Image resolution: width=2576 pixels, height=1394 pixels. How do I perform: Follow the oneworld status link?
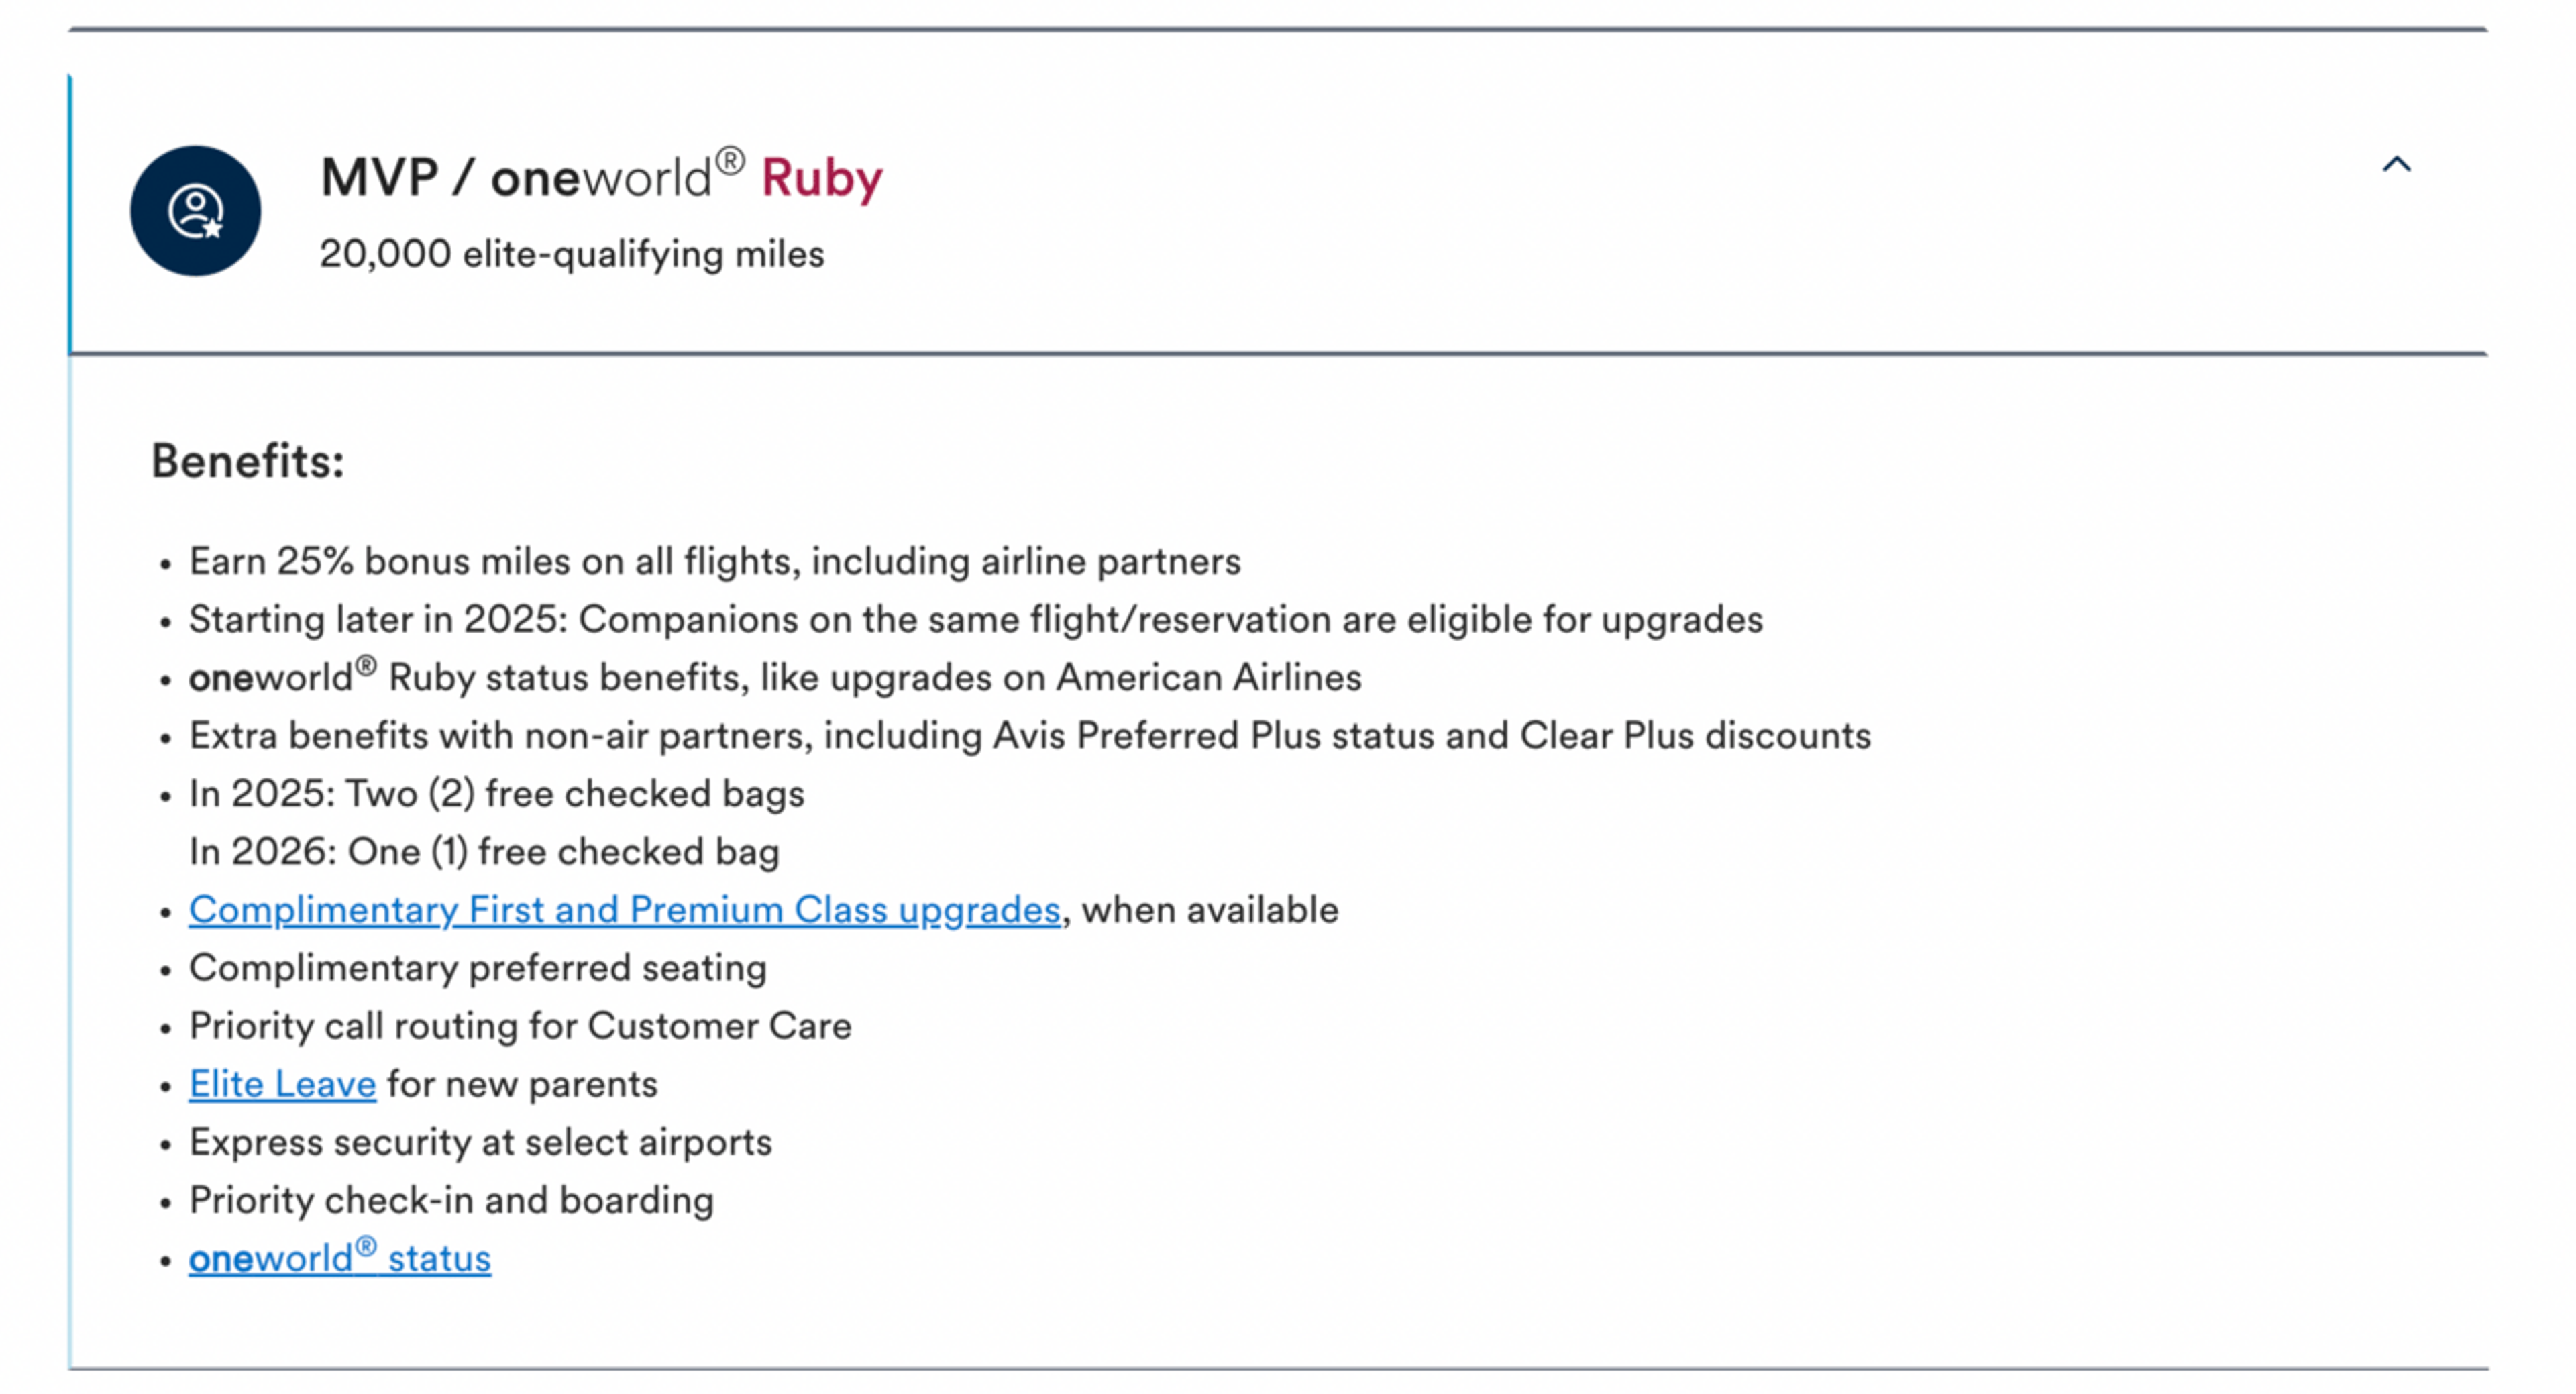click(340, 1257)
